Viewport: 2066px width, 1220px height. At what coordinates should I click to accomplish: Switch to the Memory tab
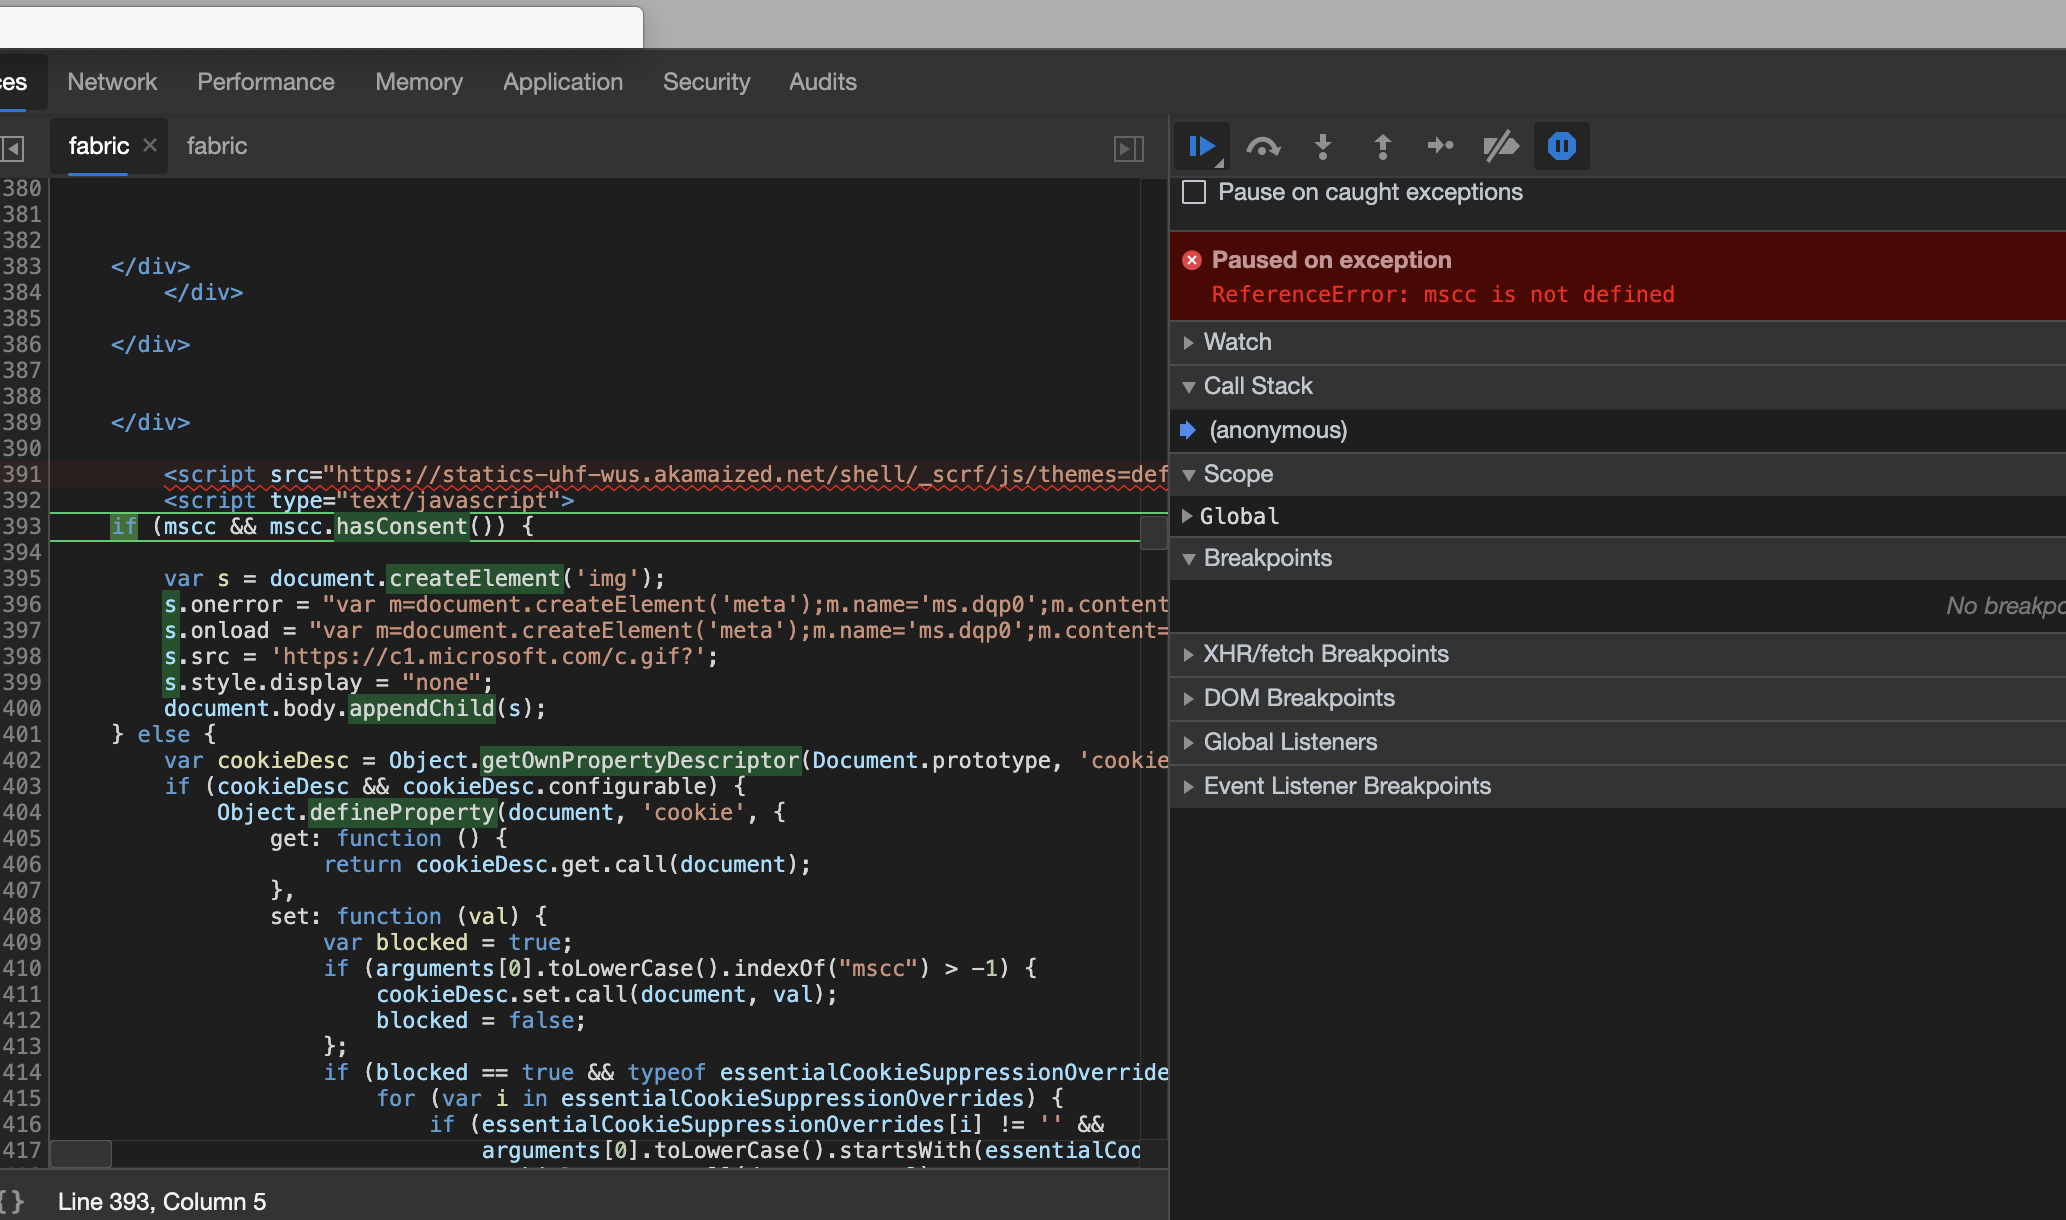pos(419,82)
